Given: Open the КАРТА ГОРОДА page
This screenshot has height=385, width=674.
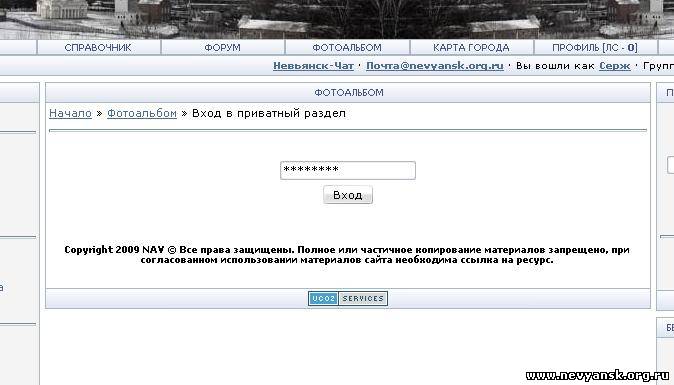Looking at the screenshot, I should [471, 47].
